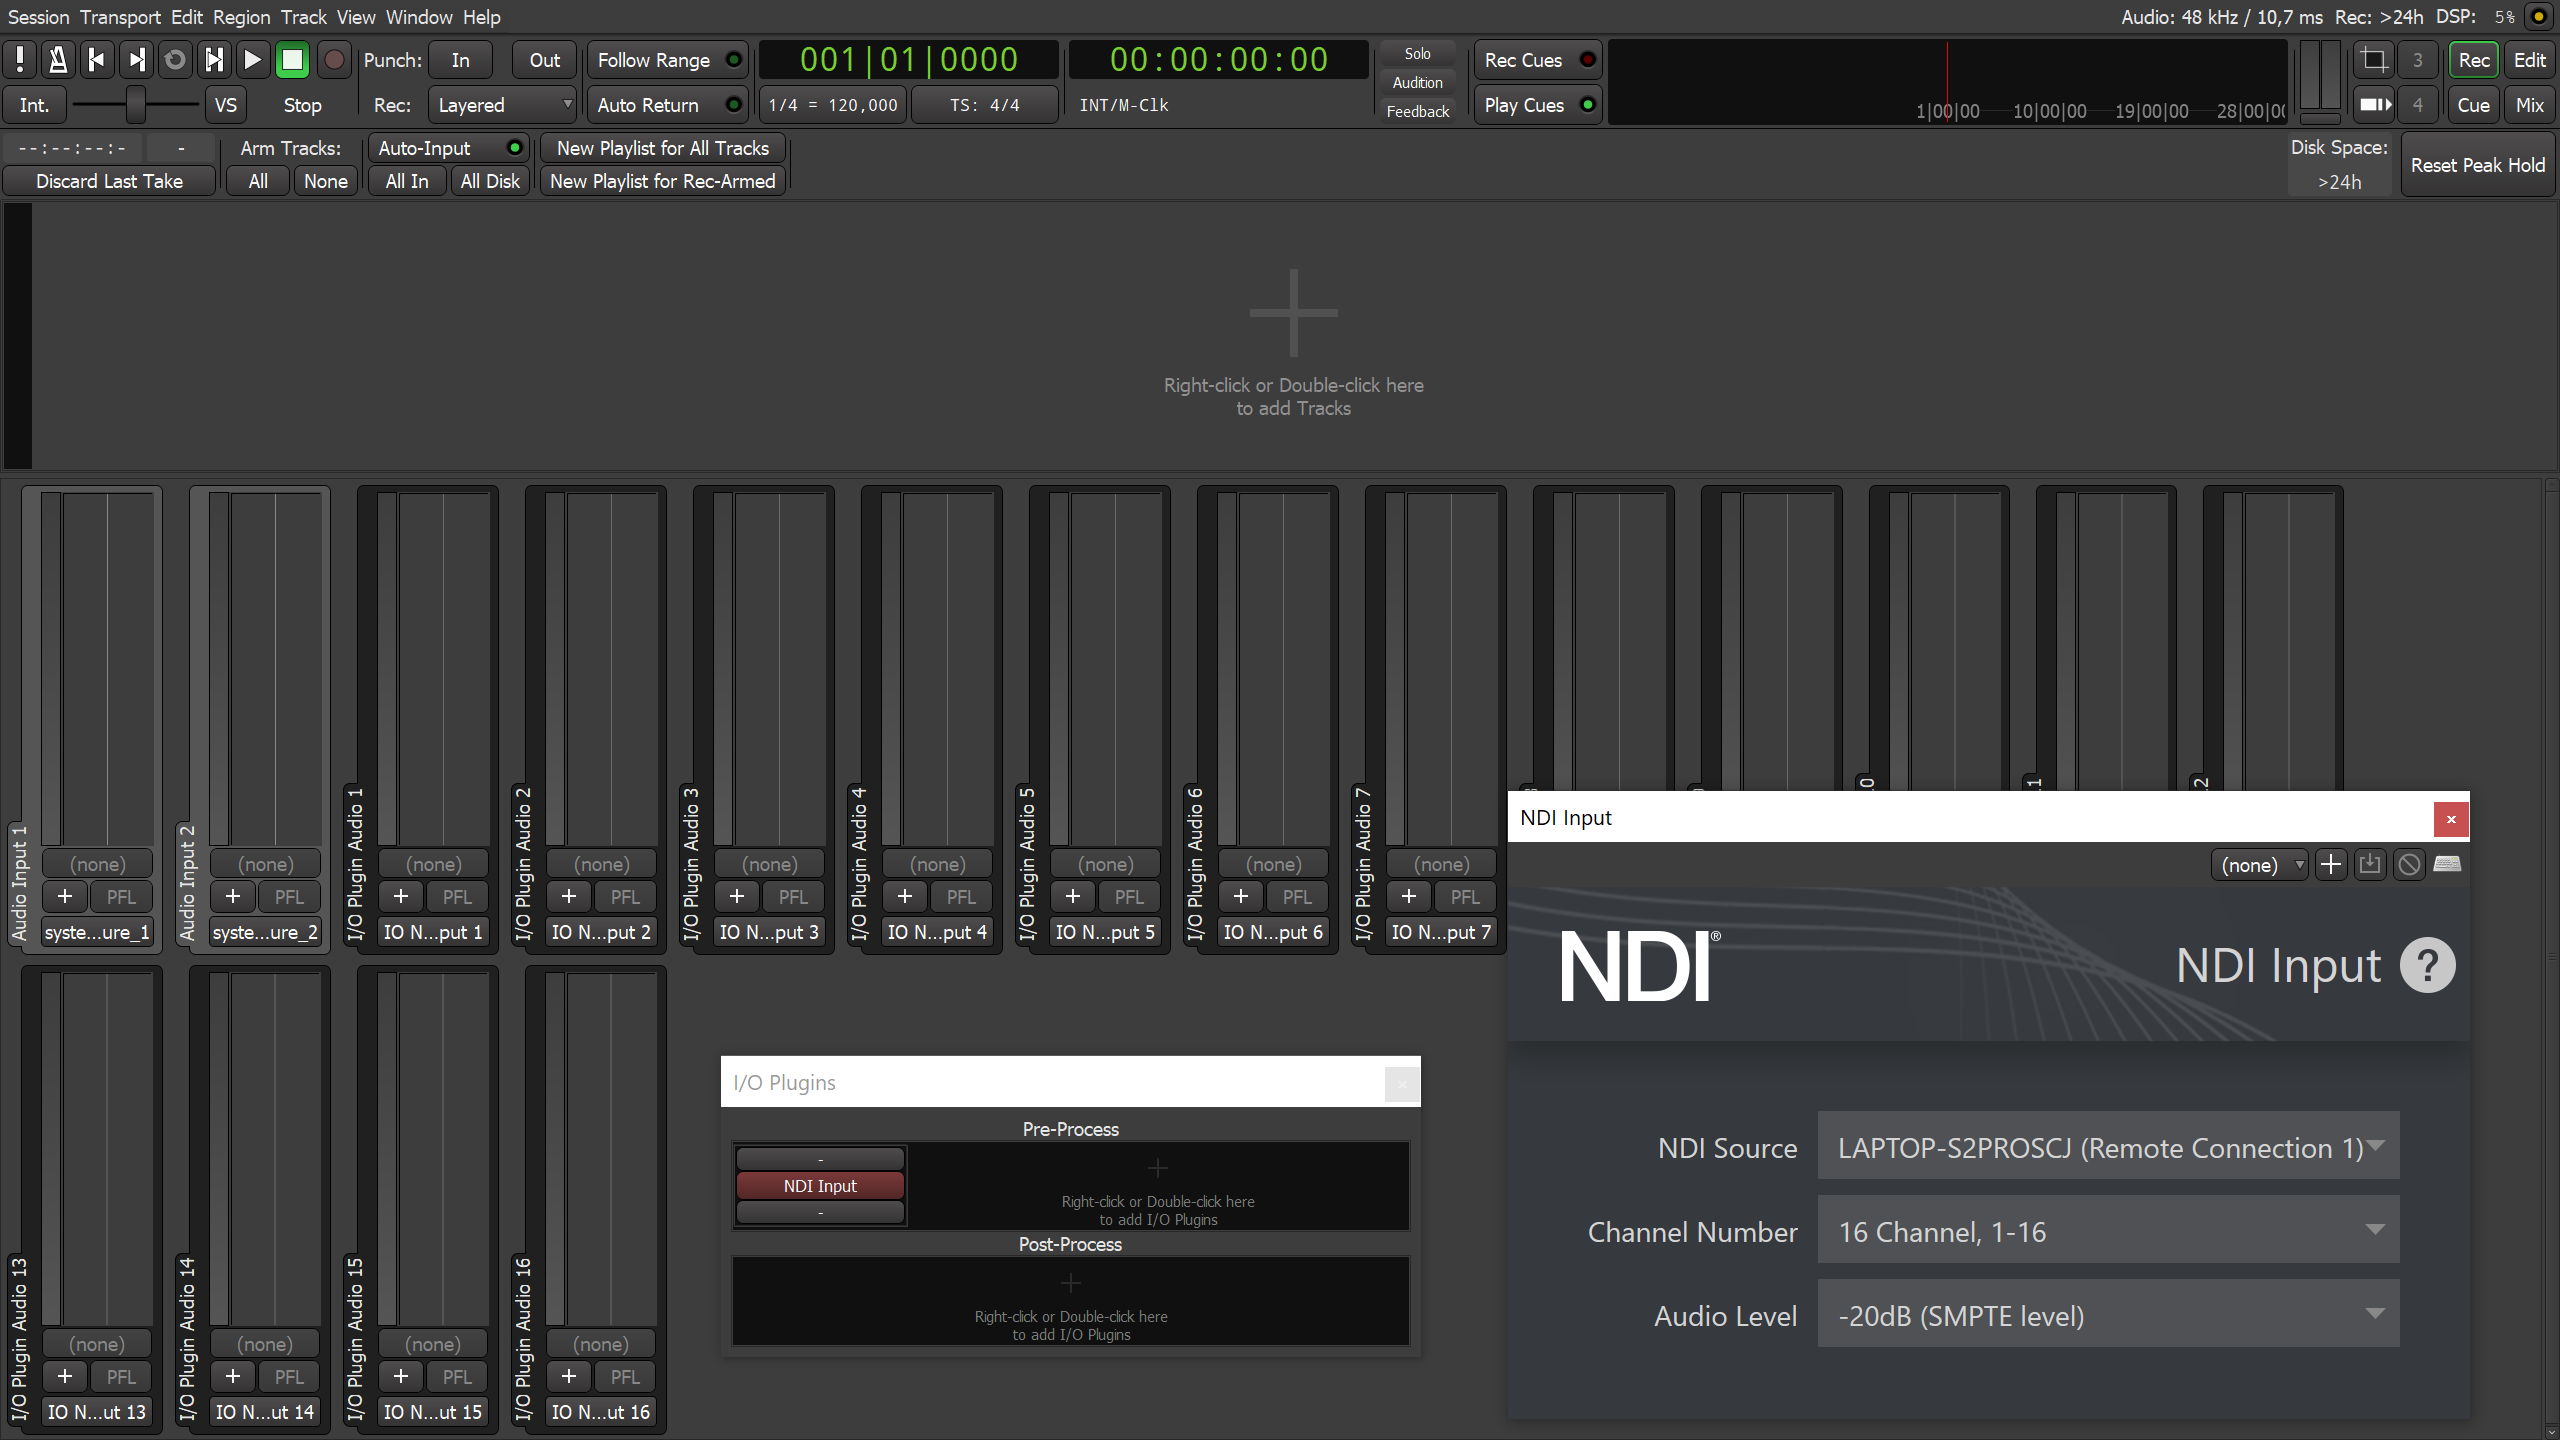Toggle the metronome click icon
This screenshot has width=2560, height=1440.
click(58, 60)
